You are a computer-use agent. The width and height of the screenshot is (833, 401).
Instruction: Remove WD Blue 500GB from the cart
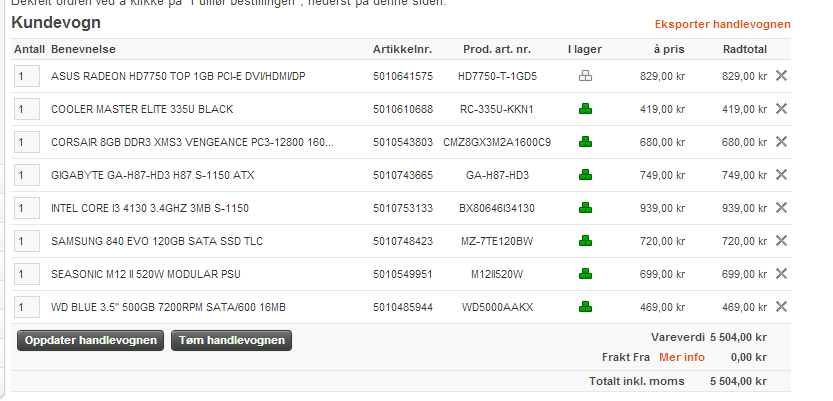(x=781, y=306)
